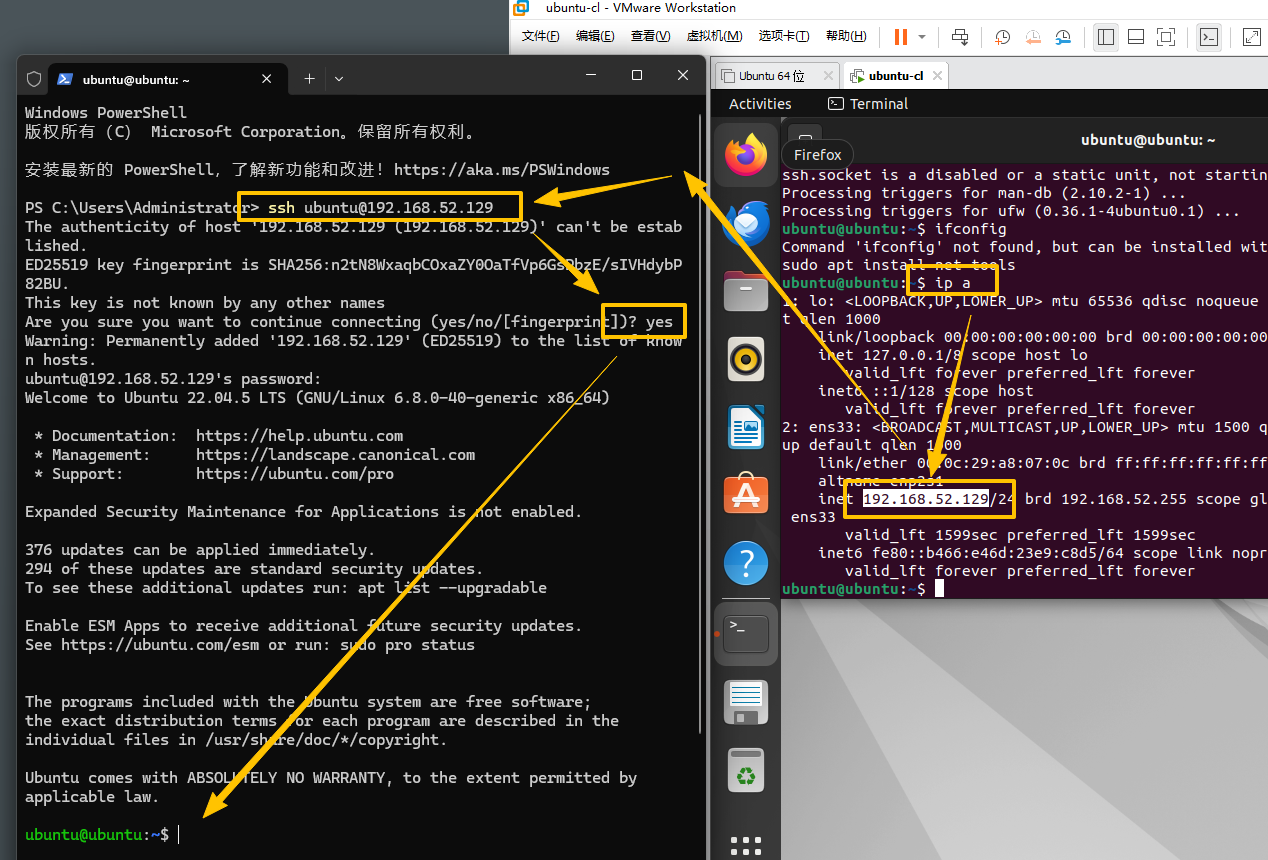The image size is (1268, 860).
Task: Open the 文件(F) menu in VMware
Action: [541, 36]
